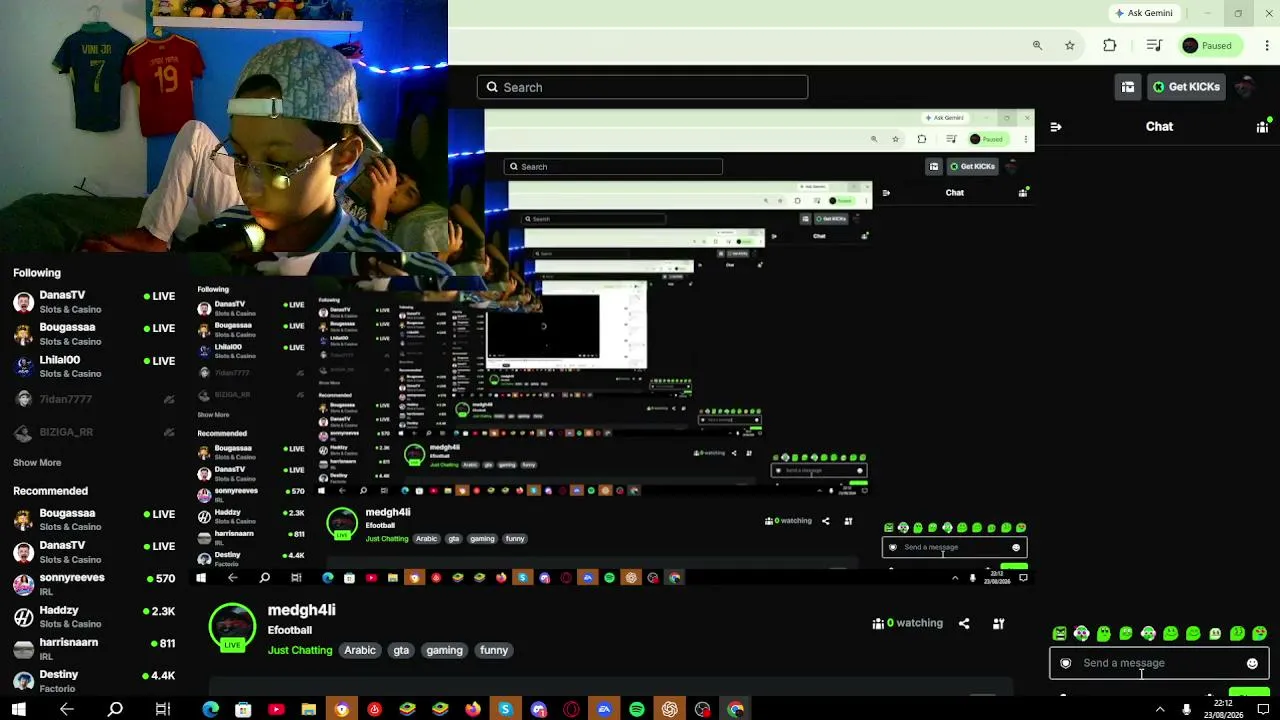The image size is (1280, 720).
Task: Click the chat identity badge icon in message box
Action: pyautogui.click(x=1066, y=663)
